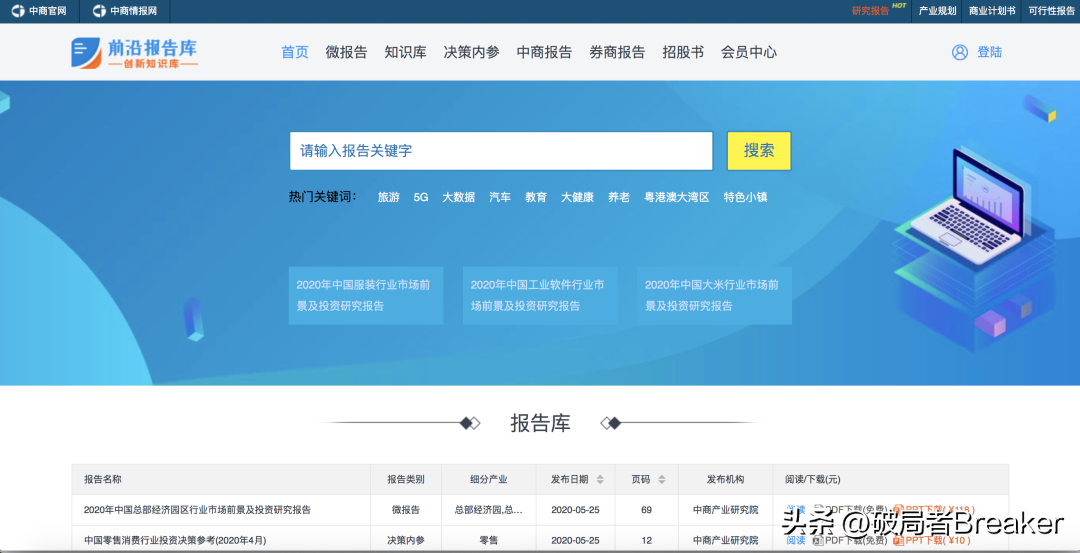Open 2020年中国服装行业市场前景 report card
Viewport: 1080px width, 553px height.
click(366, 295)
